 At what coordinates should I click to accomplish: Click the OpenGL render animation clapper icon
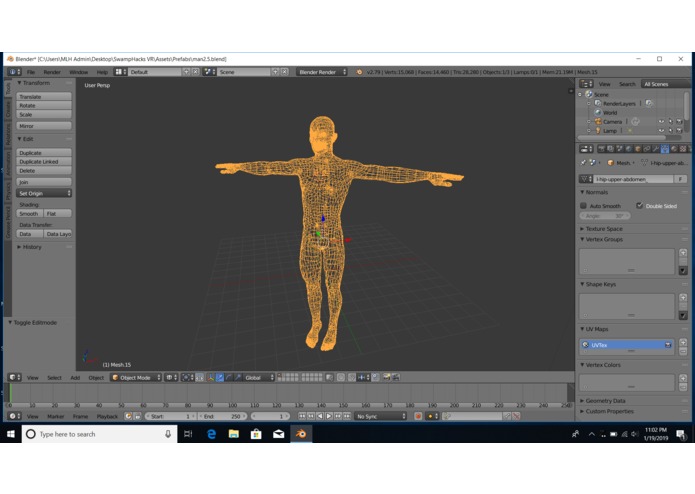pyautogui.click(x=396, y=377)
